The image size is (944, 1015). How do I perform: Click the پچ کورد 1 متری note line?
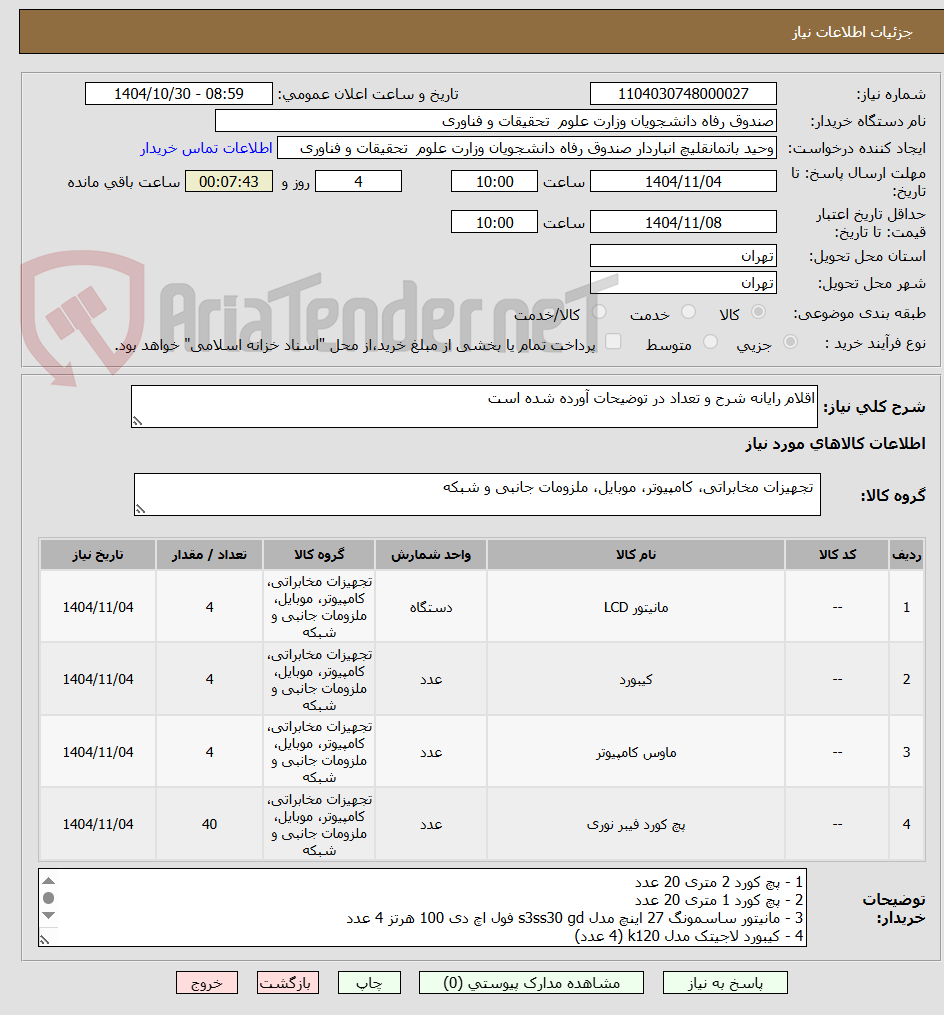pos(719,900)
